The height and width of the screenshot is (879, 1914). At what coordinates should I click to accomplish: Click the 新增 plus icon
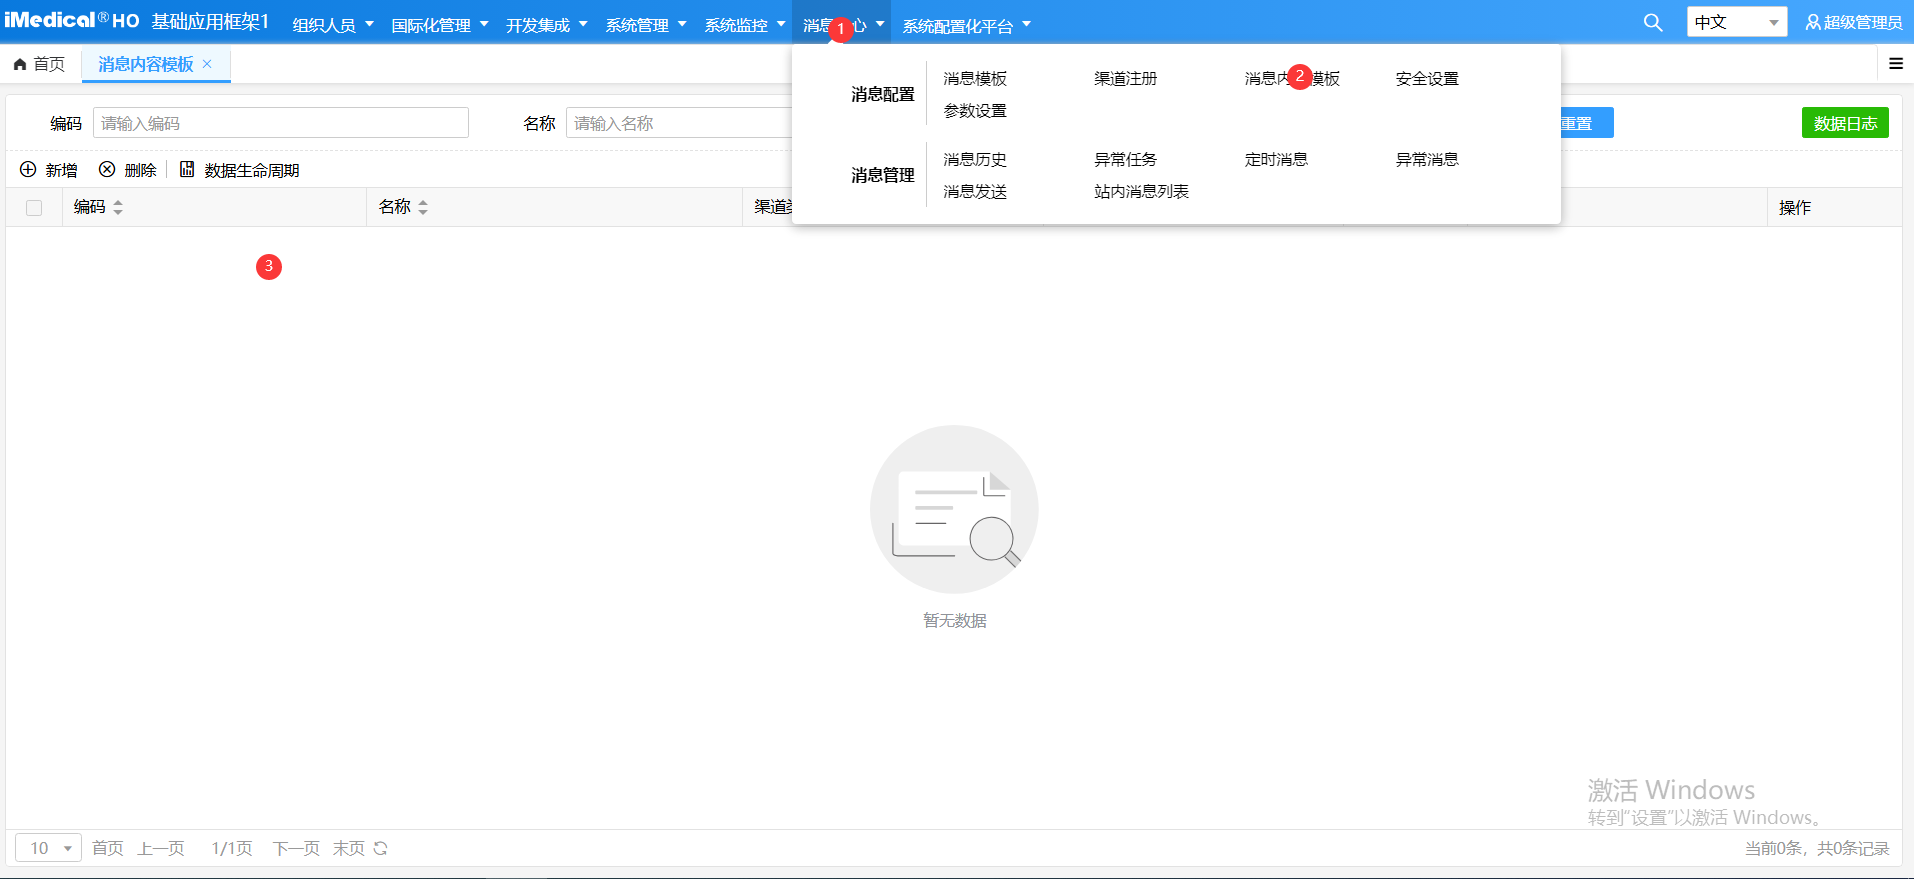click(x=28, y=170)
